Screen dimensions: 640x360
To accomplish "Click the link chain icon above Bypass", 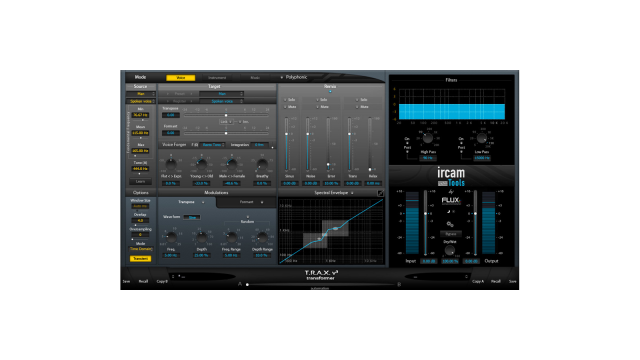I will tap(450, 224).
